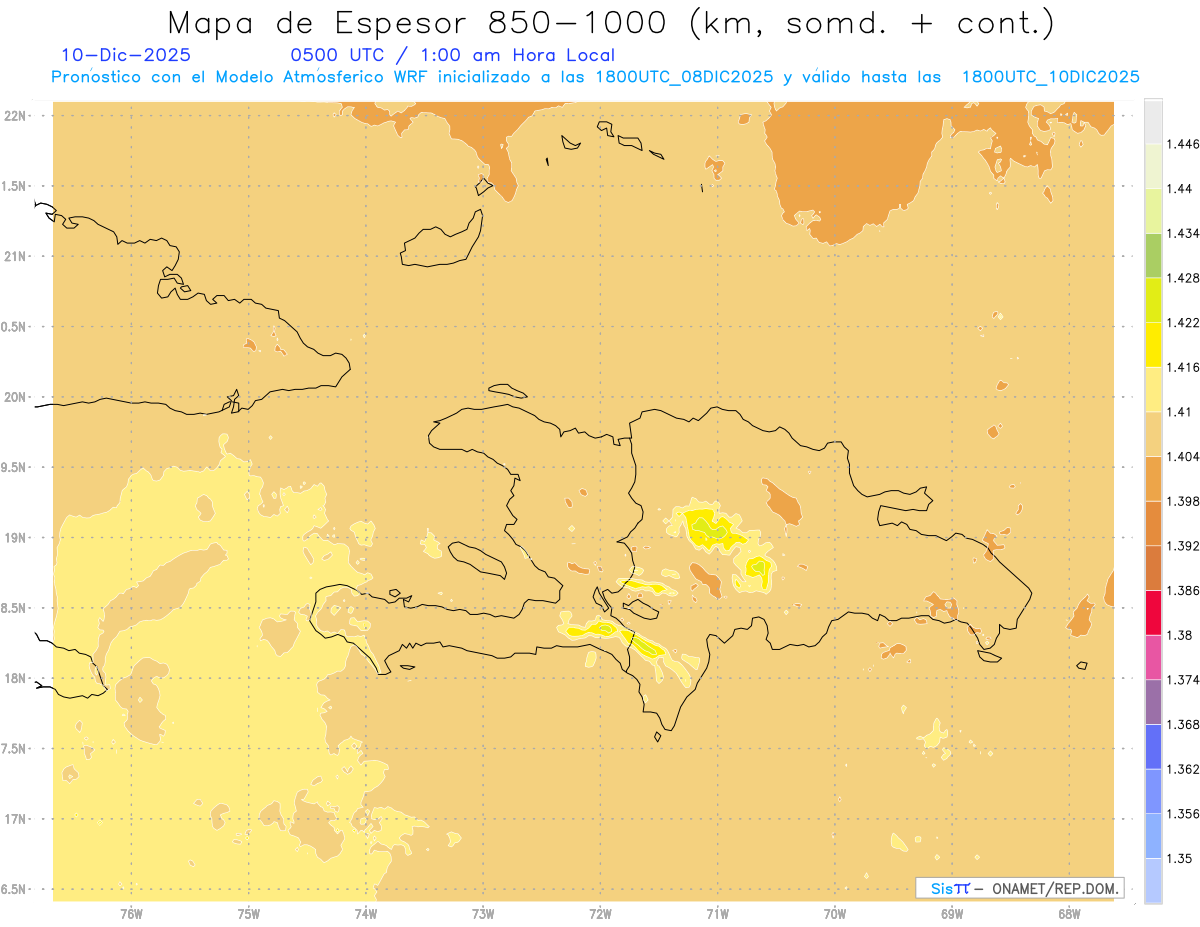Select the purple segment of the color scale
Screen dimensions: 1200x927
tap(1153, 701)
